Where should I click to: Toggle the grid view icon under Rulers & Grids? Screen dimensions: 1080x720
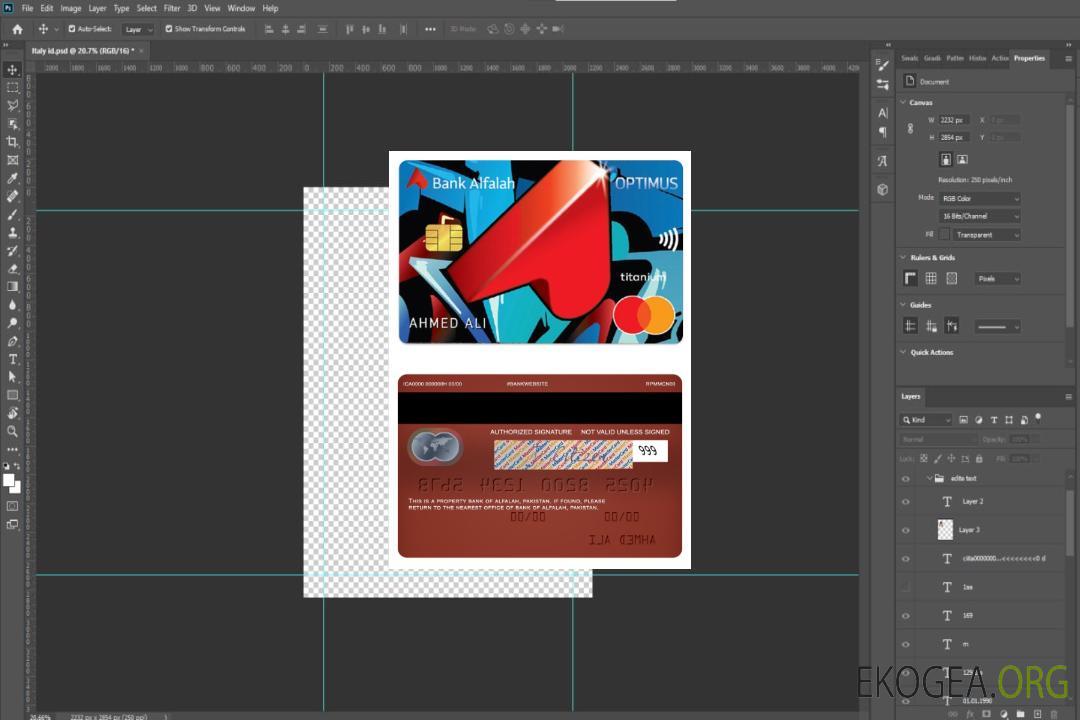coord(931,278)
